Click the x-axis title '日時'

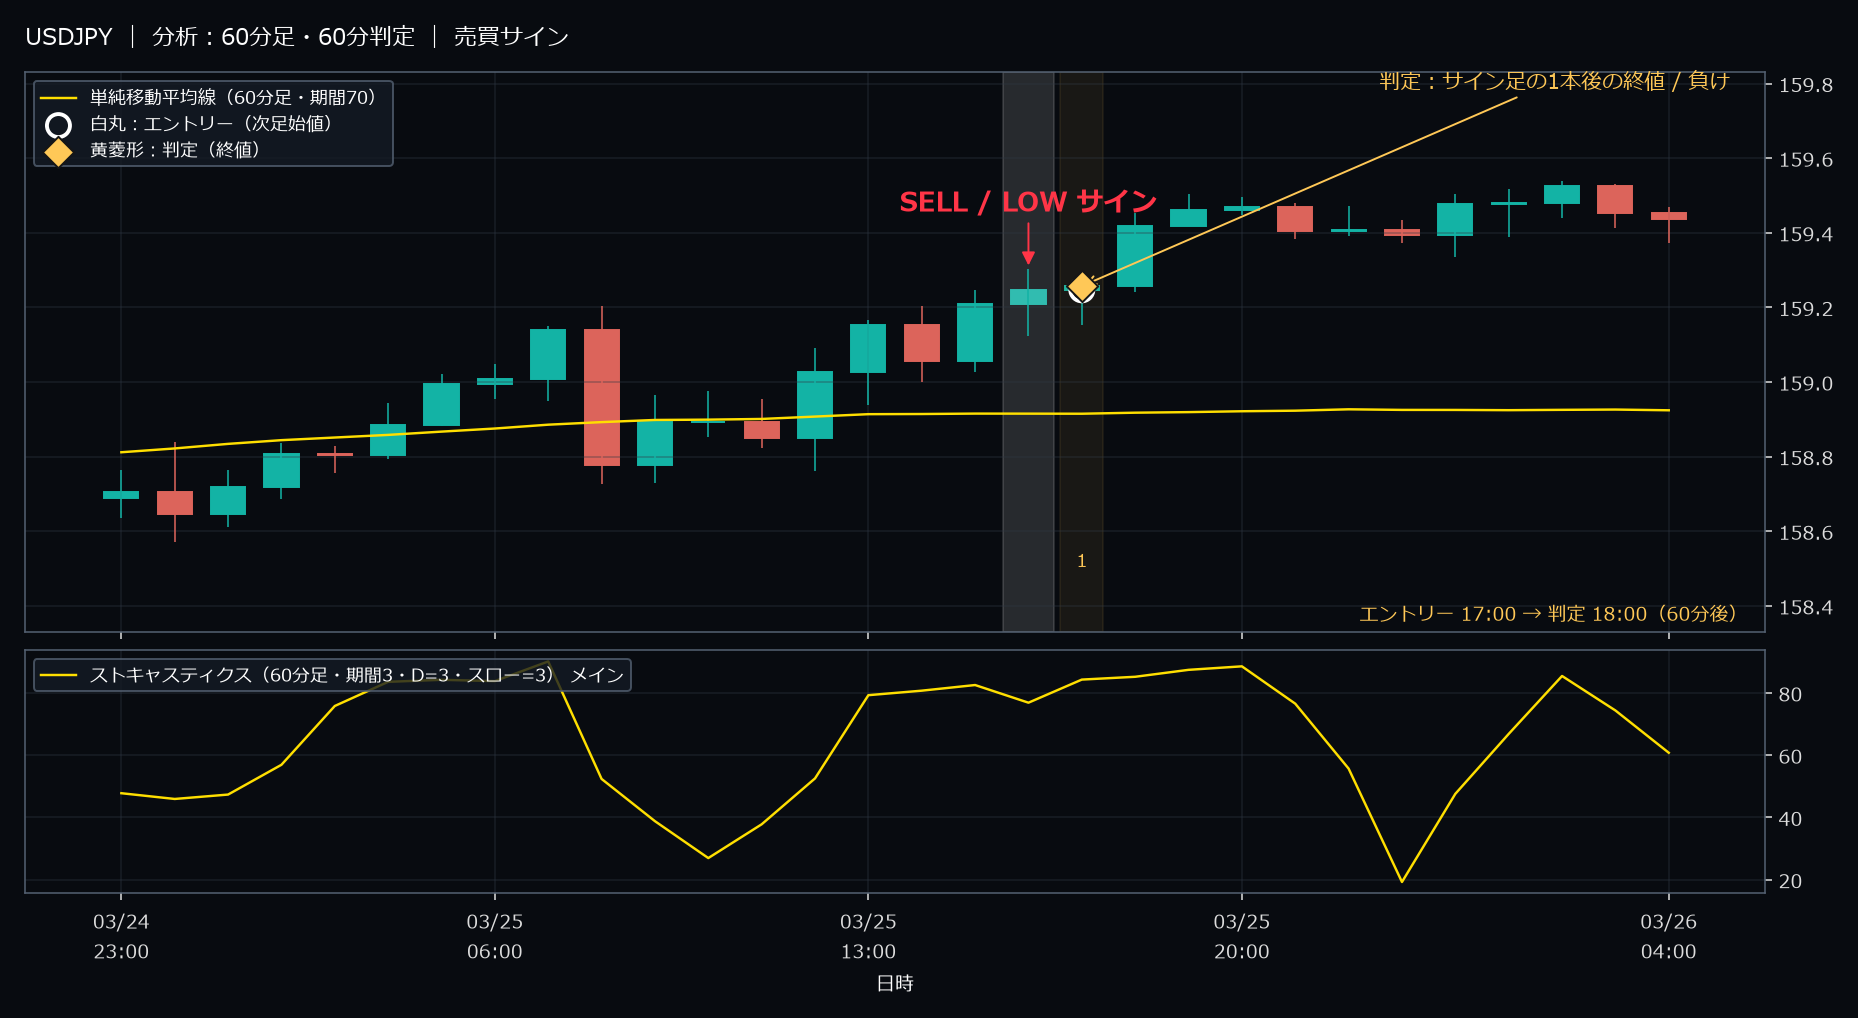[895, 984]
